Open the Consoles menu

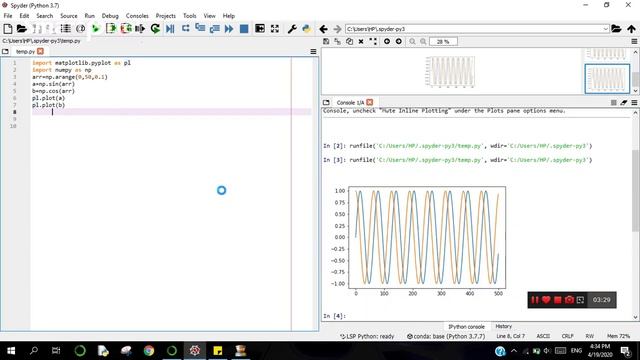(137, 16)
